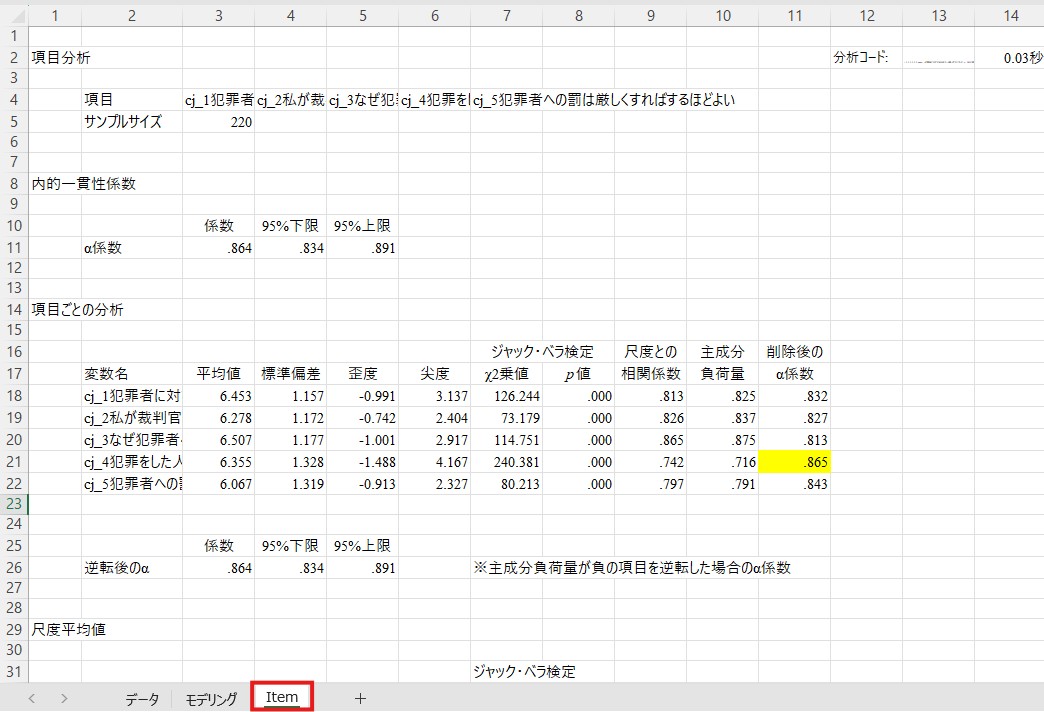Click the plus button to add a new sheet
Screen dimensions: 1044x712
pyautogui.click(x=360, y=699)
